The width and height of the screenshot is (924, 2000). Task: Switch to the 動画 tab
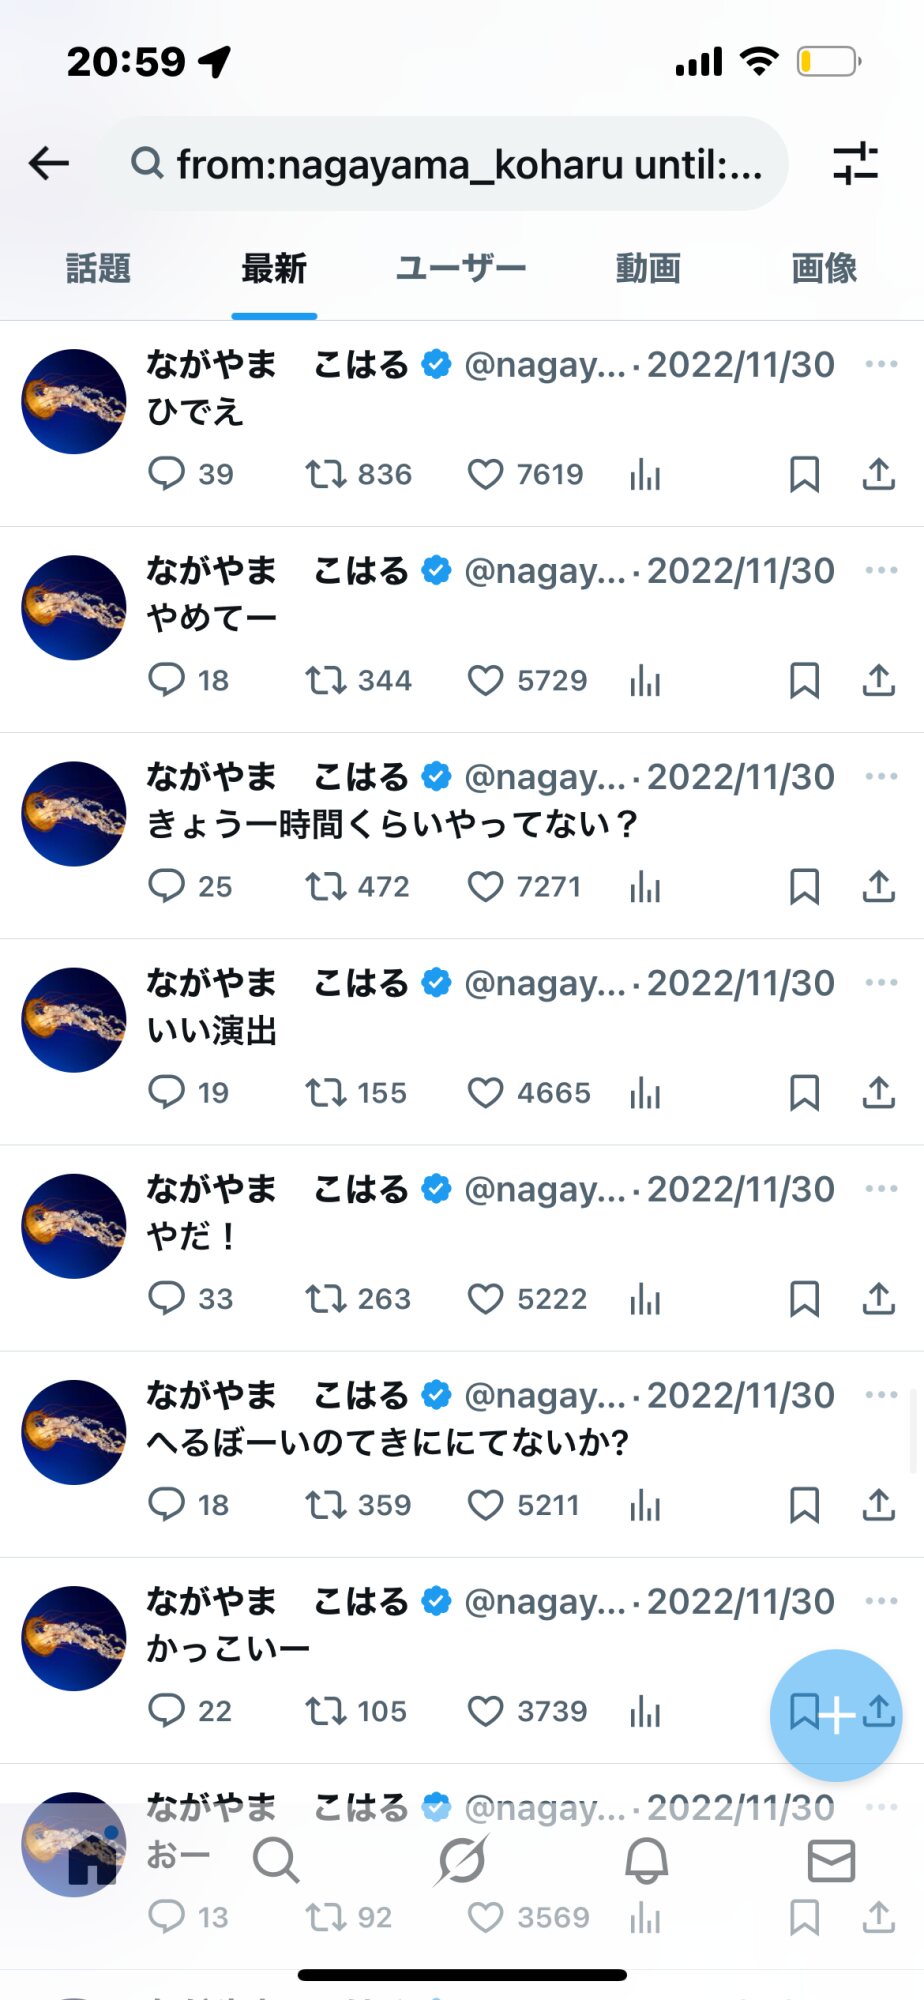tap(648, 268)
